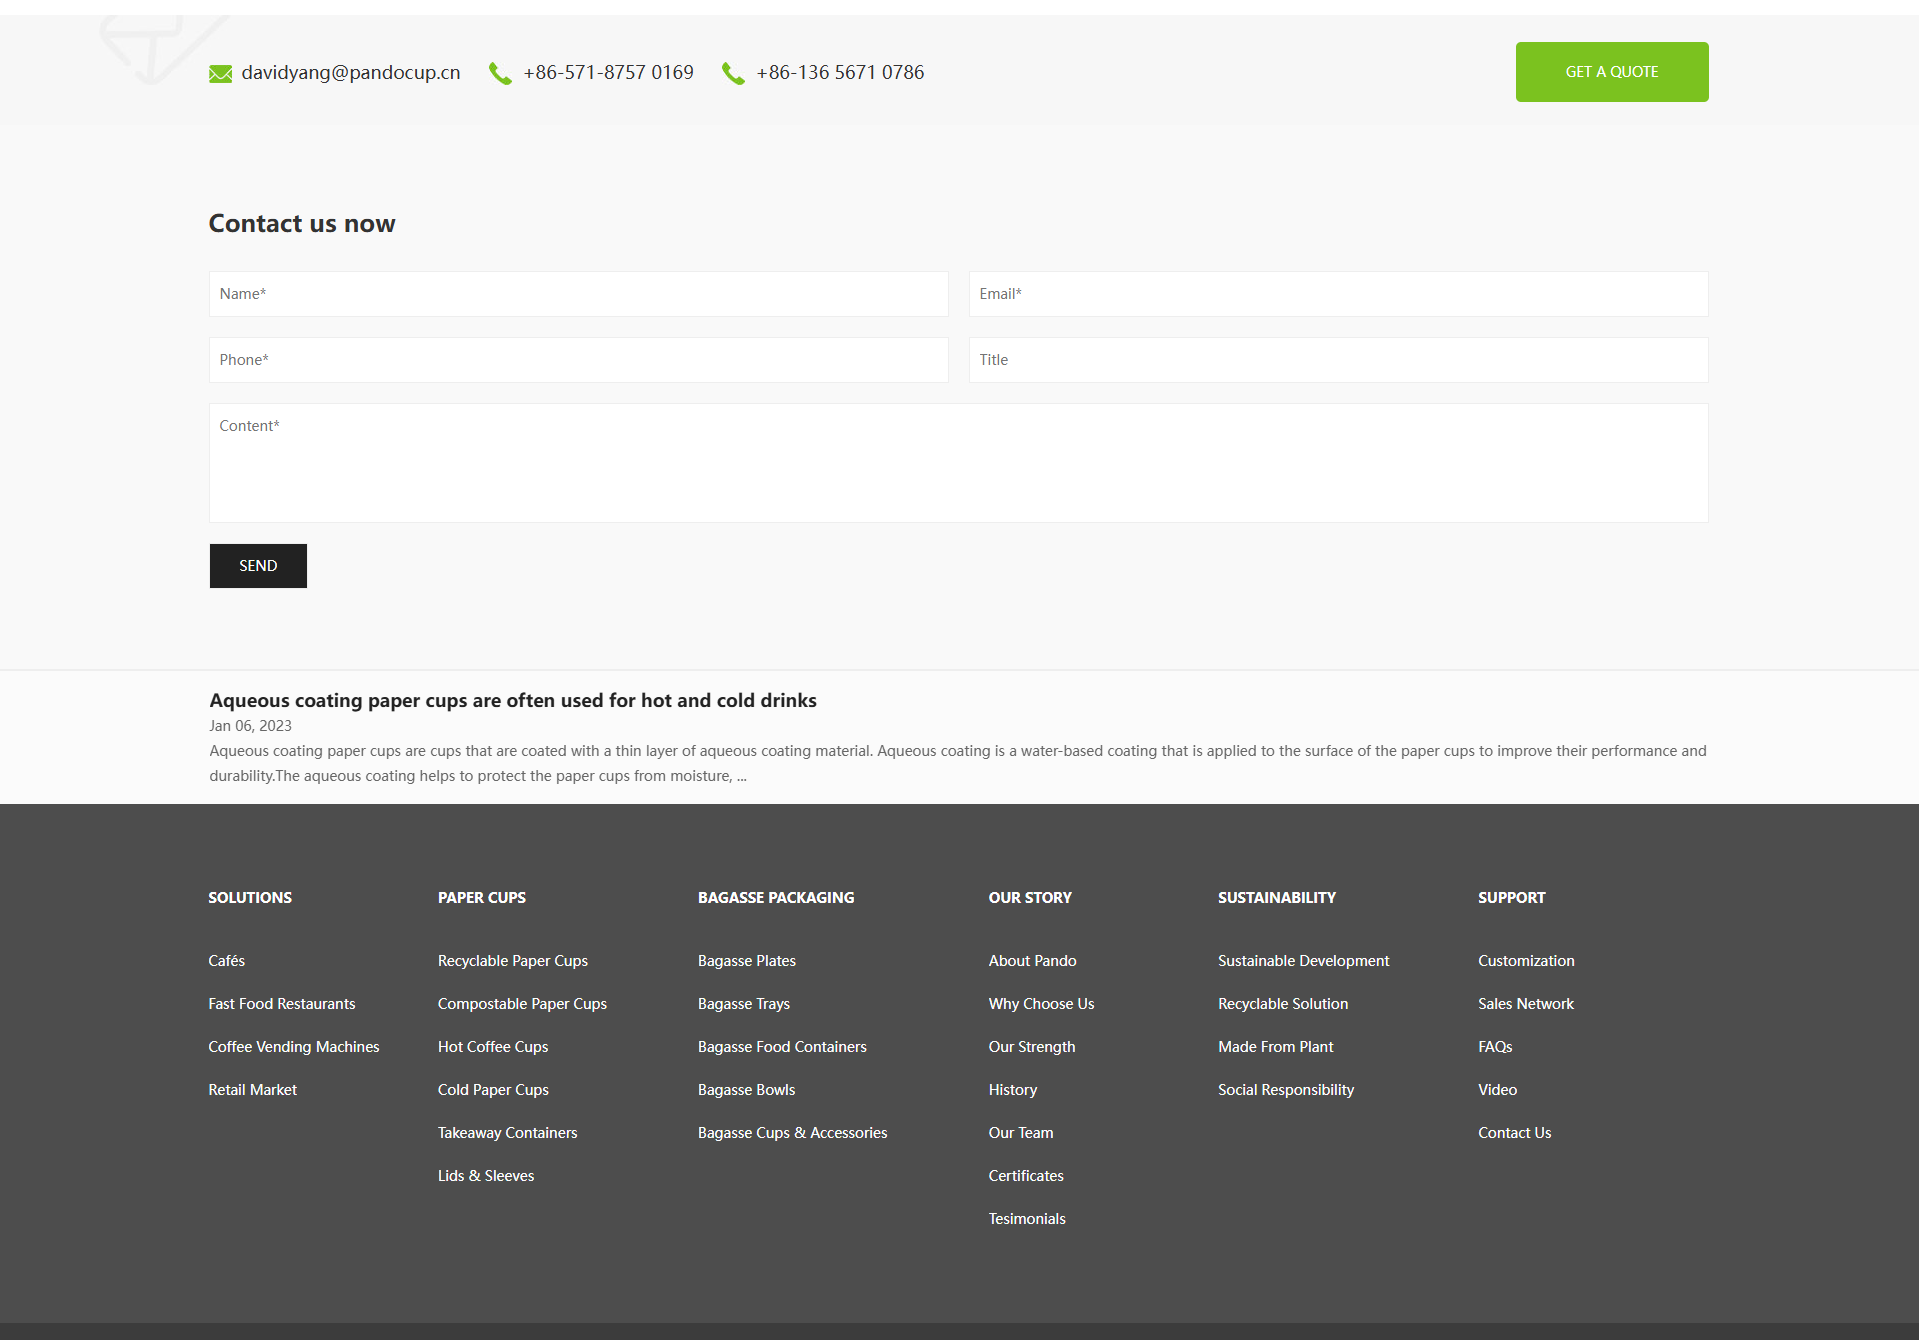This screenshot has width=1920, height=1340.
Task: Go to Bagasse Food Containers page
Action: [782, 1047]
